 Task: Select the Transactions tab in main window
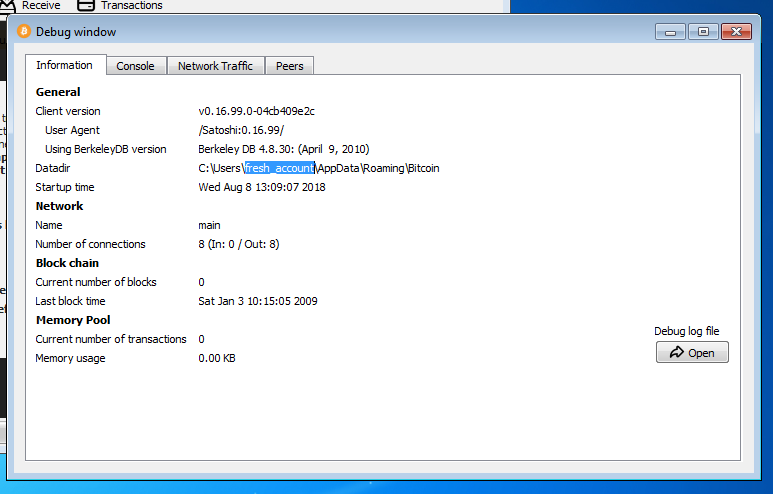pos(119,5)
